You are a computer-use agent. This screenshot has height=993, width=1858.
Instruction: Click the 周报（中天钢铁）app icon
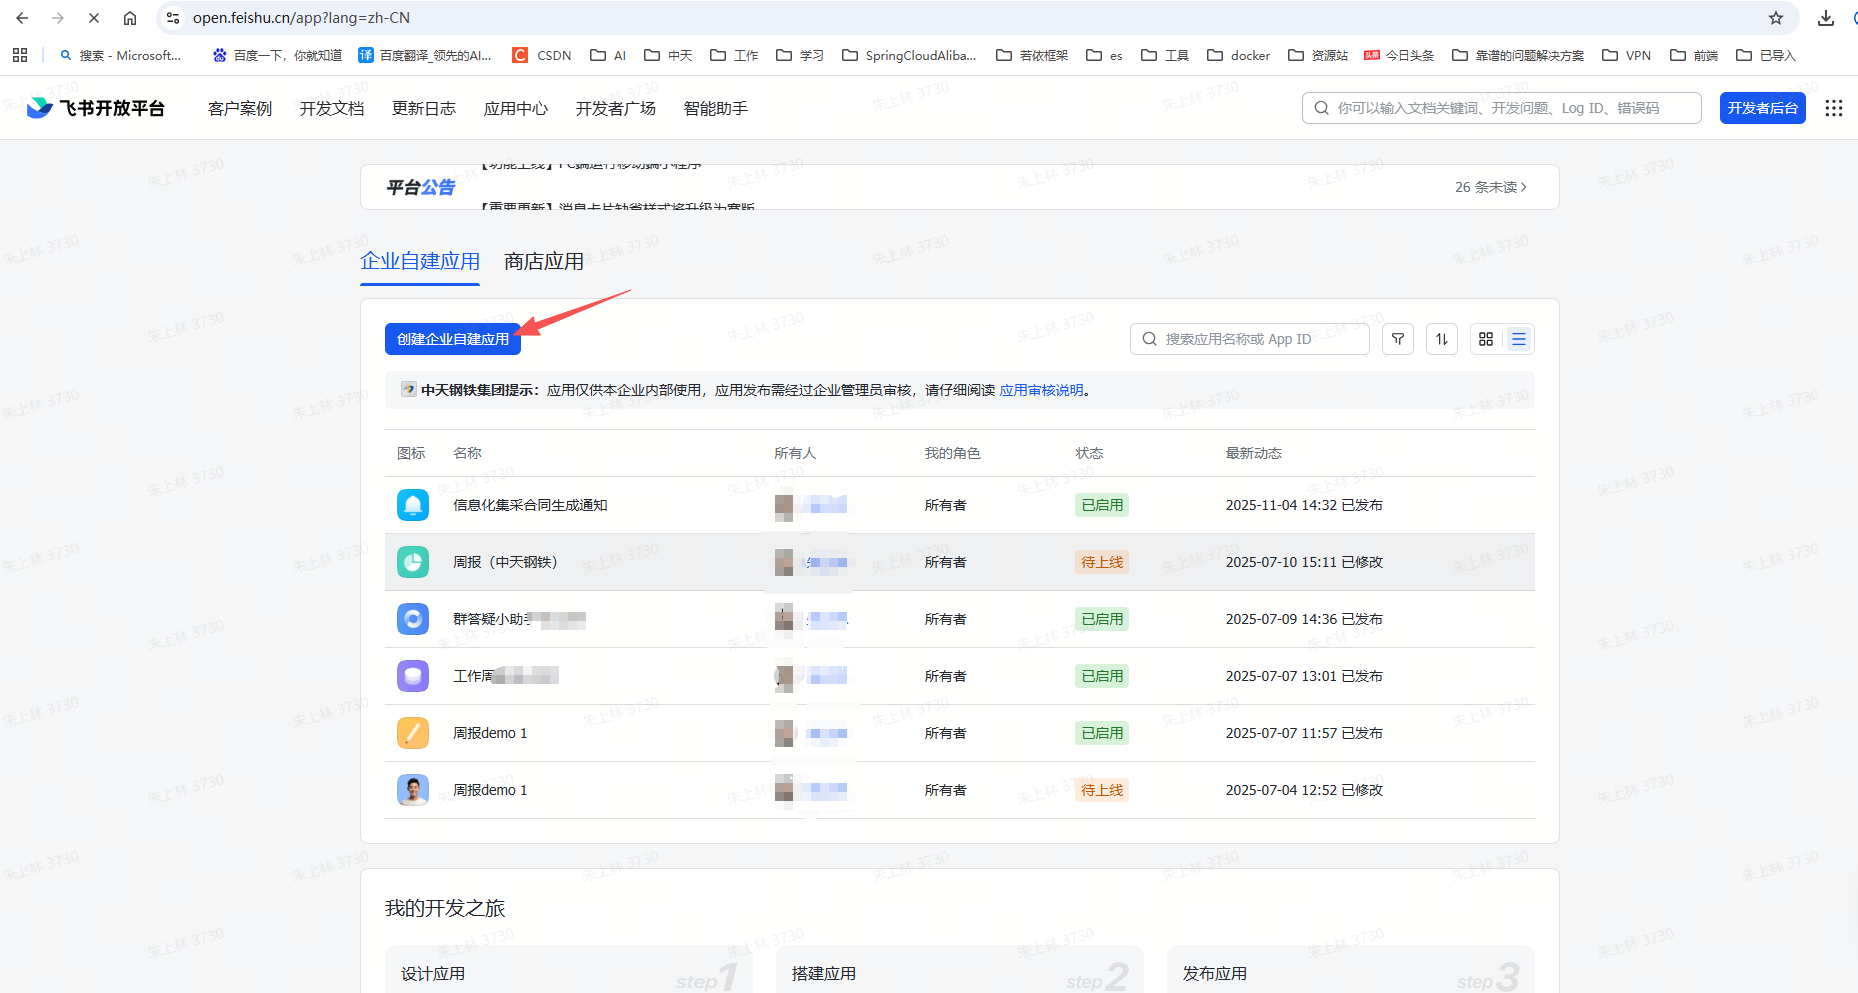point(412,562)
